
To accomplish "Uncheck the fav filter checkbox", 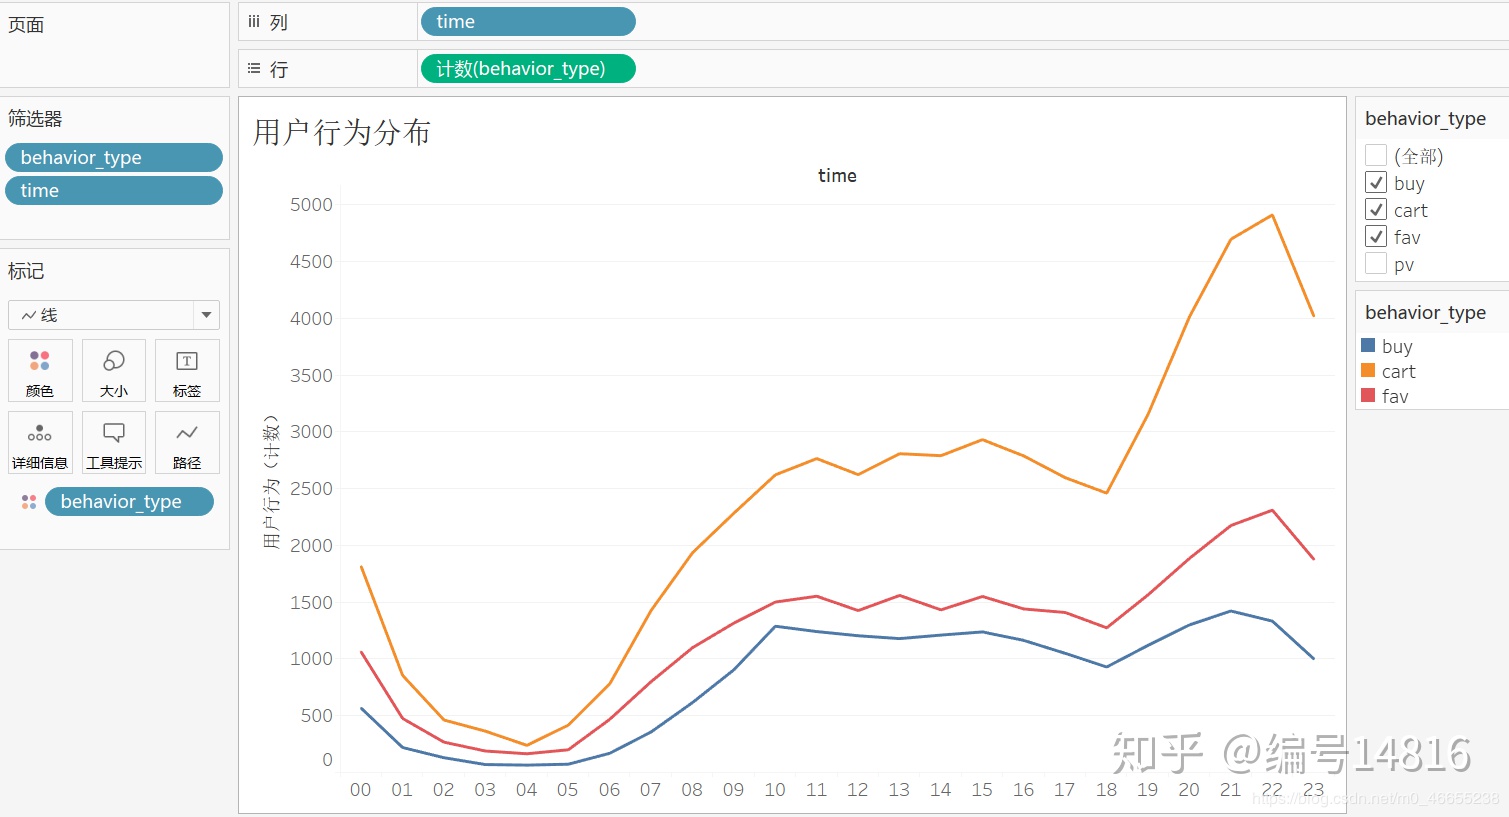I will pos(1376,236).
